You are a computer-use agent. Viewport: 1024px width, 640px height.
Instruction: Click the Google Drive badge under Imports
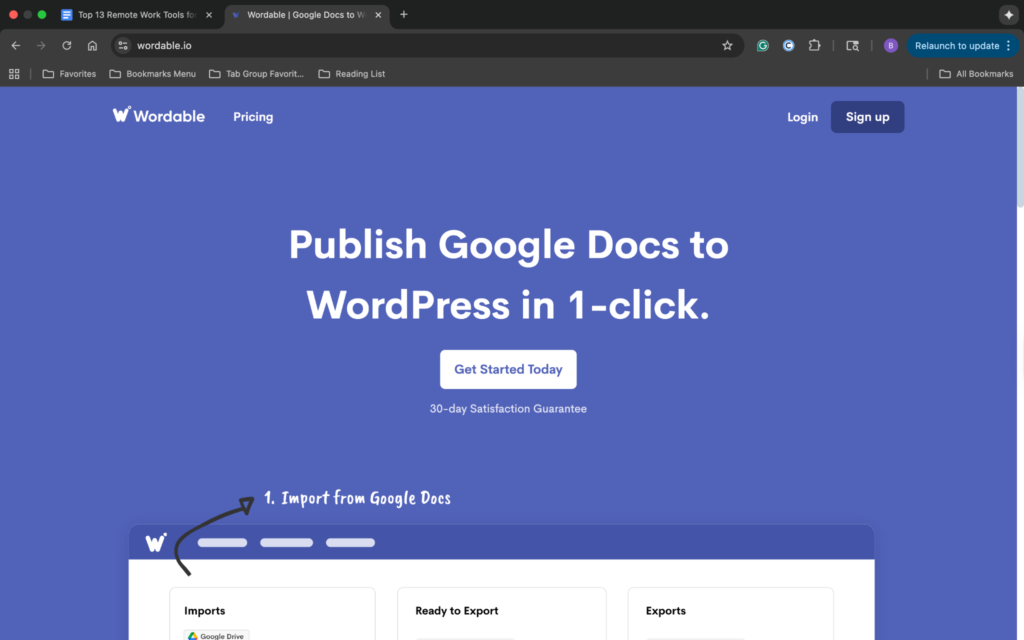click(216, 635)
